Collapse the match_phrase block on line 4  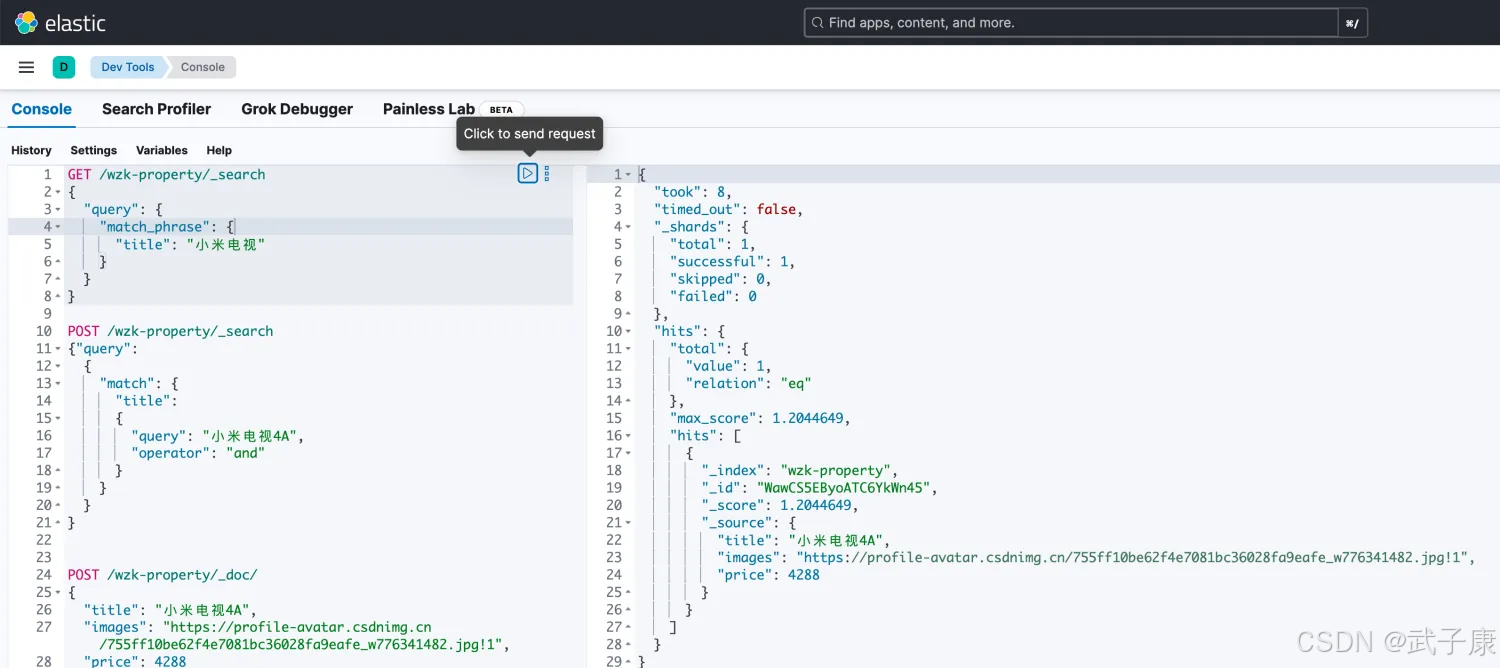[58, 227]
